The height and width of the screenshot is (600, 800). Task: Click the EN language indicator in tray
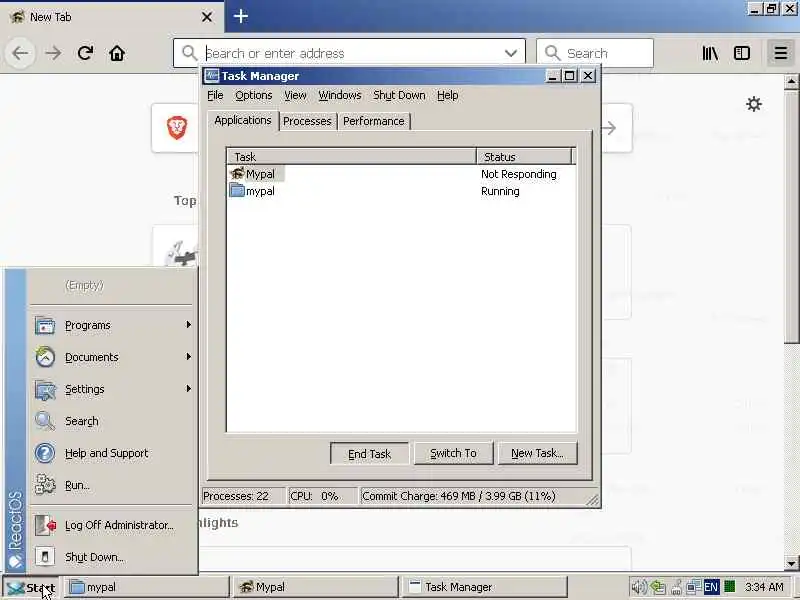click(711, 587)
